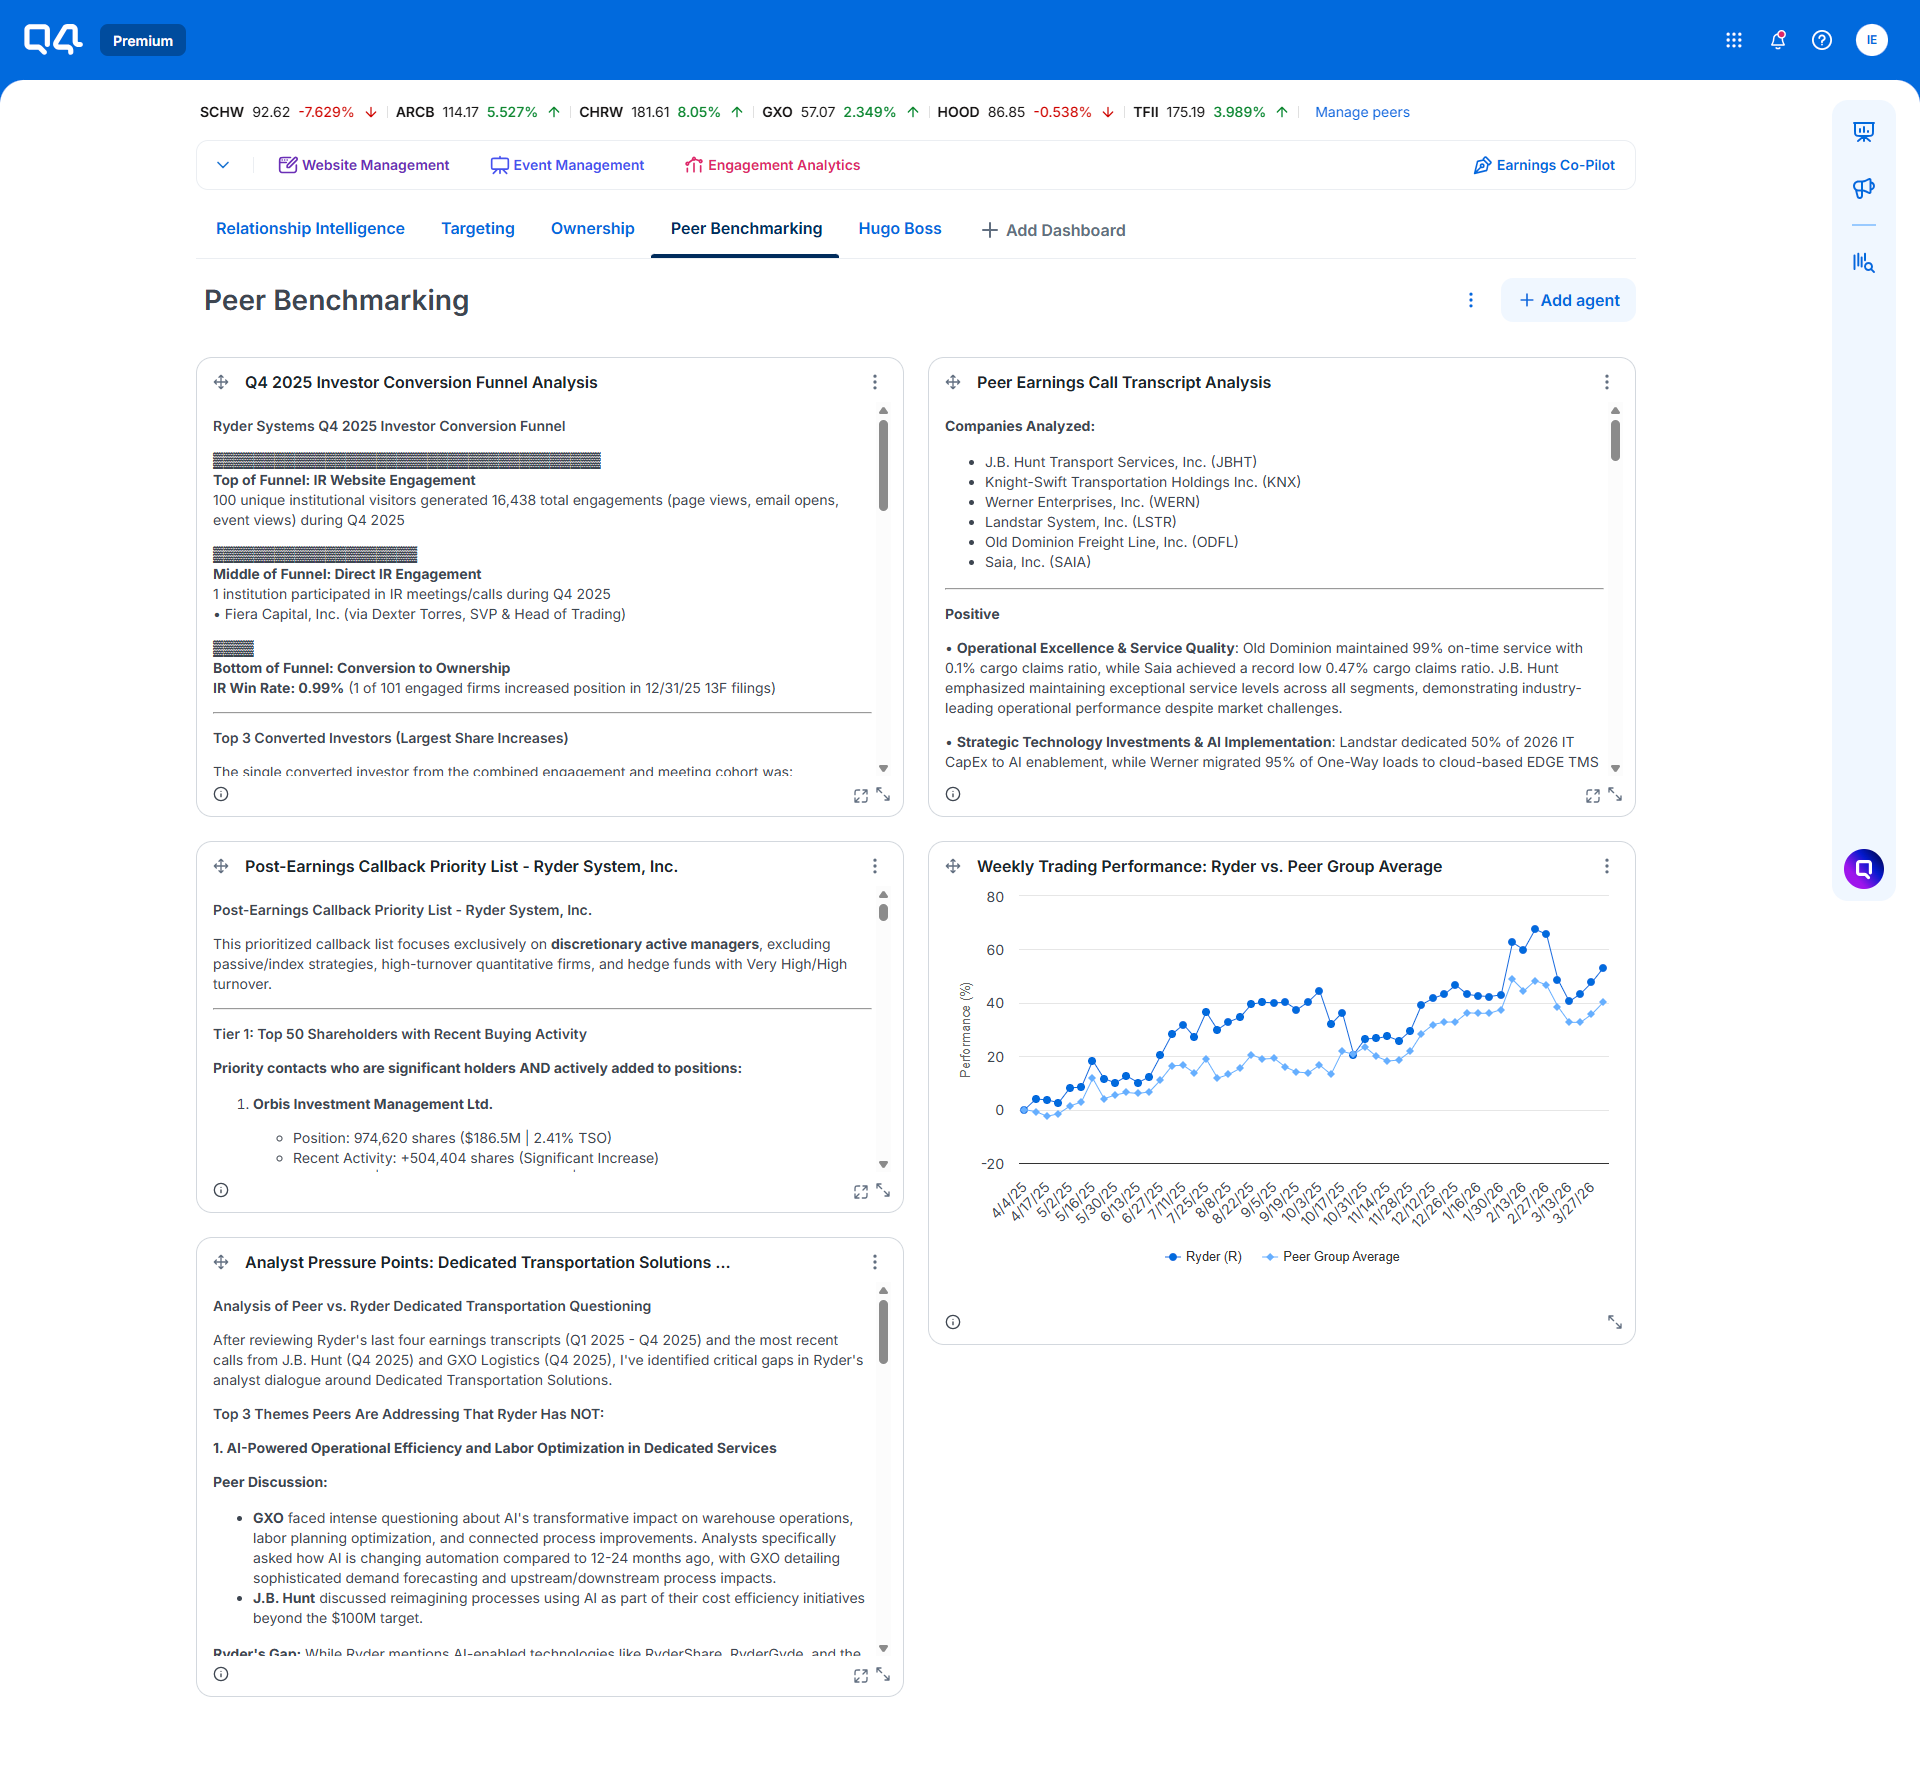Click resize arrow on Analyst Pressure Points card
This screenshot has height=1777, width=1920.
(883, 1674)
